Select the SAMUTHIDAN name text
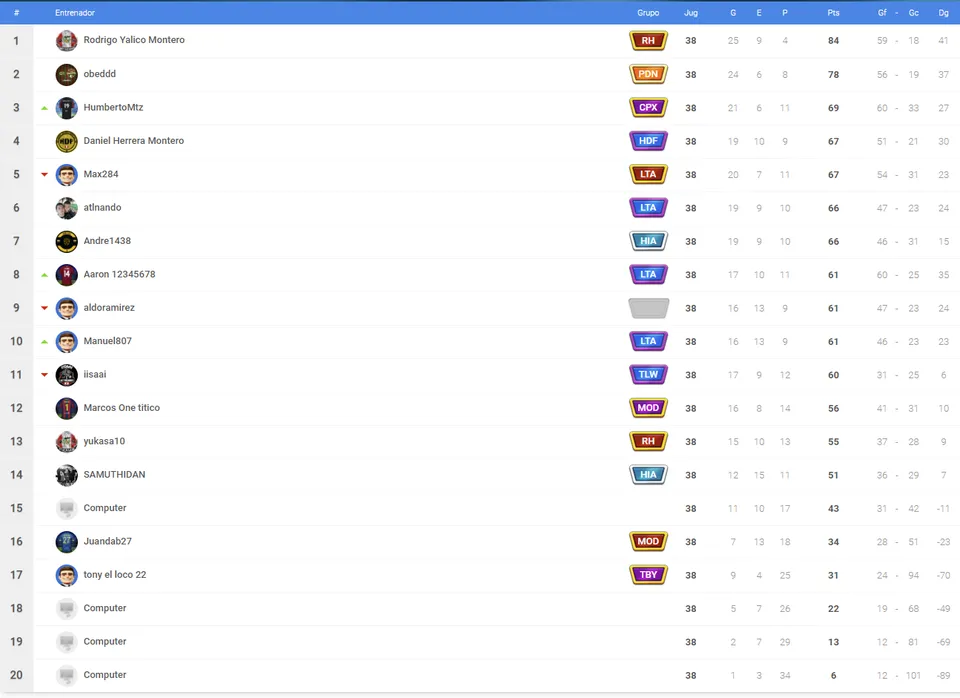The image size is (960, 698). [x=114, y=475]
